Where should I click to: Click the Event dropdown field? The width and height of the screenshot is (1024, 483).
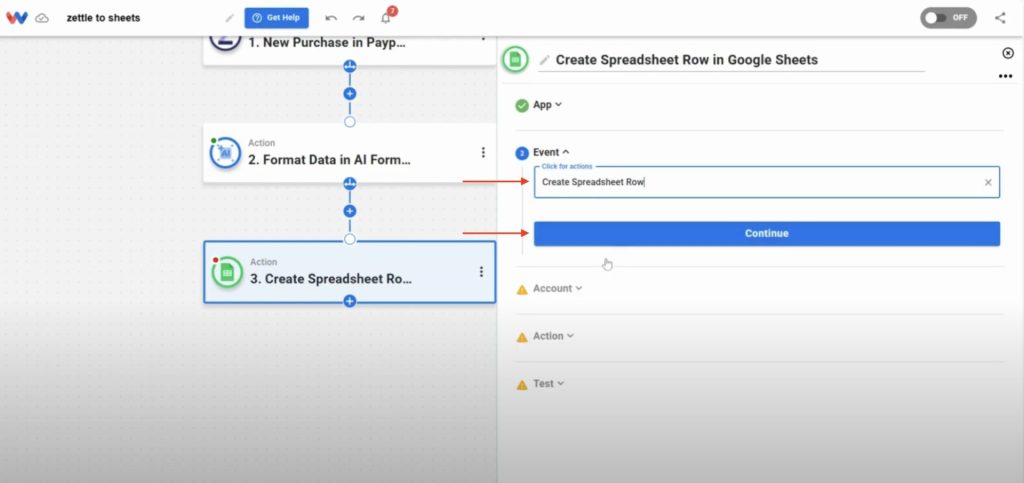(767, 182)
